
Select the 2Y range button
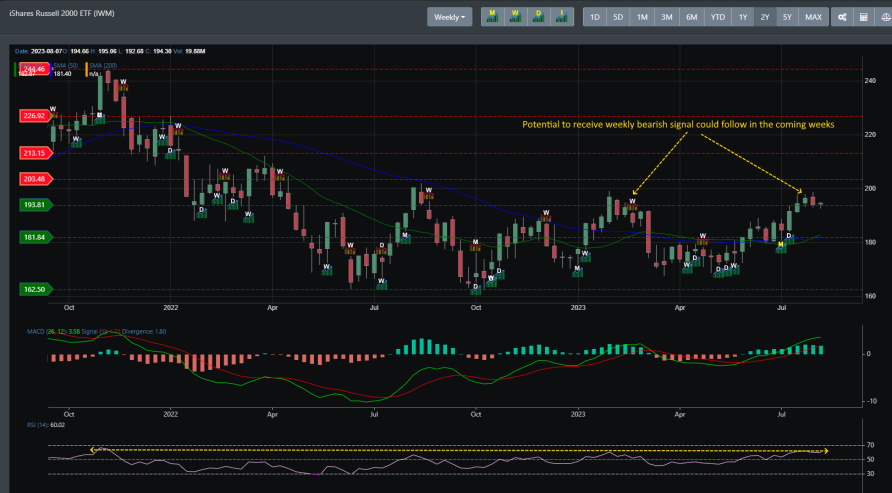tap(765, 17)
